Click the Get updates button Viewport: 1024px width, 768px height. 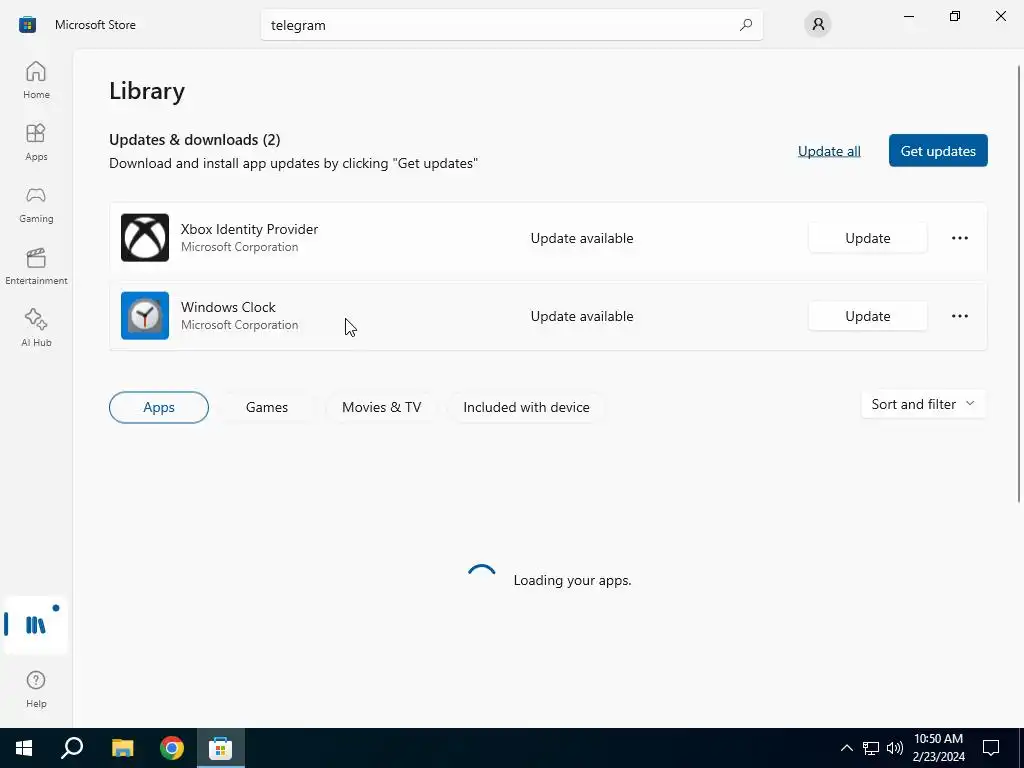click(x=938, y=151)
